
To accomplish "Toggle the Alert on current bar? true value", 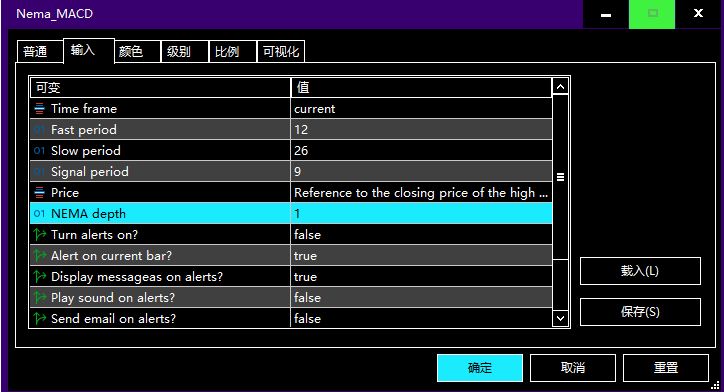I will click(x=421, y=255).
